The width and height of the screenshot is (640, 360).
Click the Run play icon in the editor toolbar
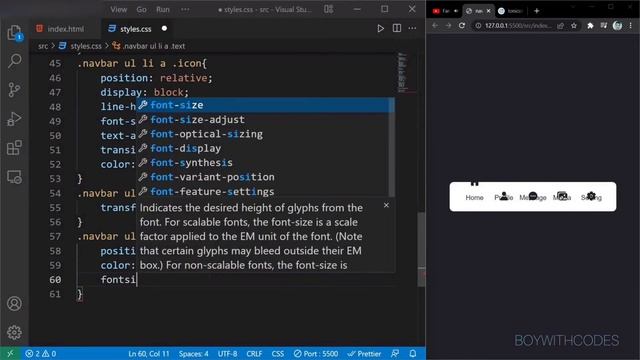[x=380, y=29]
